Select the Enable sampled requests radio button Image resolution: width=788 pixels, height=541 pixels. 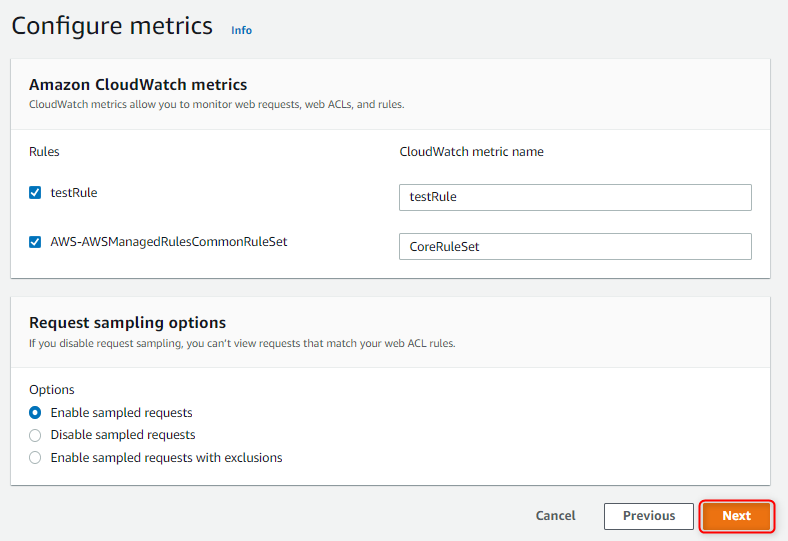[36, 412]
